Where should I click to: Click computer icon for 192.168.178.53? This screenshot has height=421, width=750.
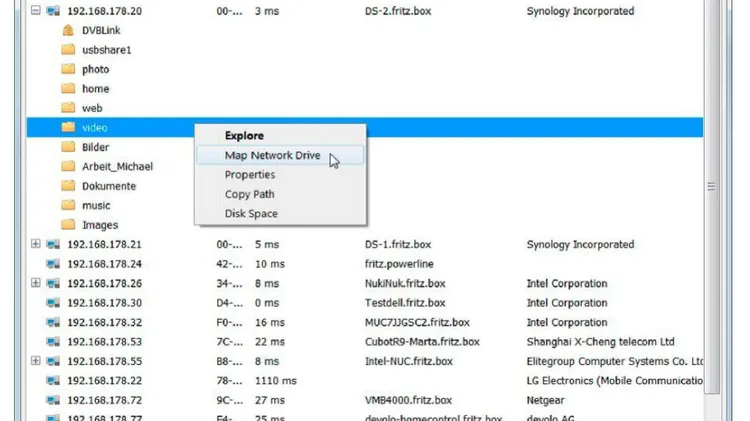click(x=53, y=342)
